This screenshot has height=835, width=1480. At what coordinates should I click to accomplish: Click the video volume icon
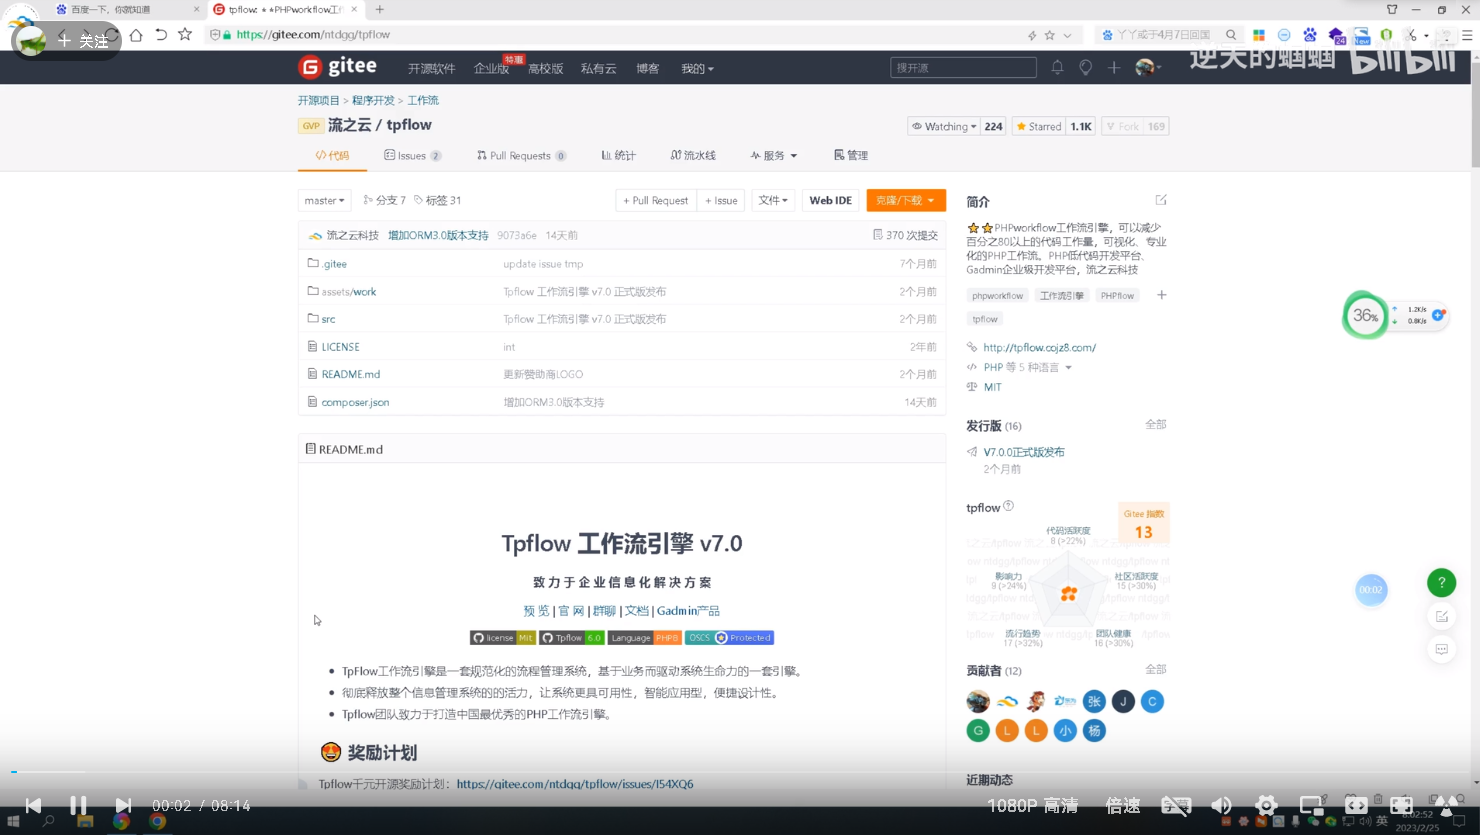[x=1221, y=805]
